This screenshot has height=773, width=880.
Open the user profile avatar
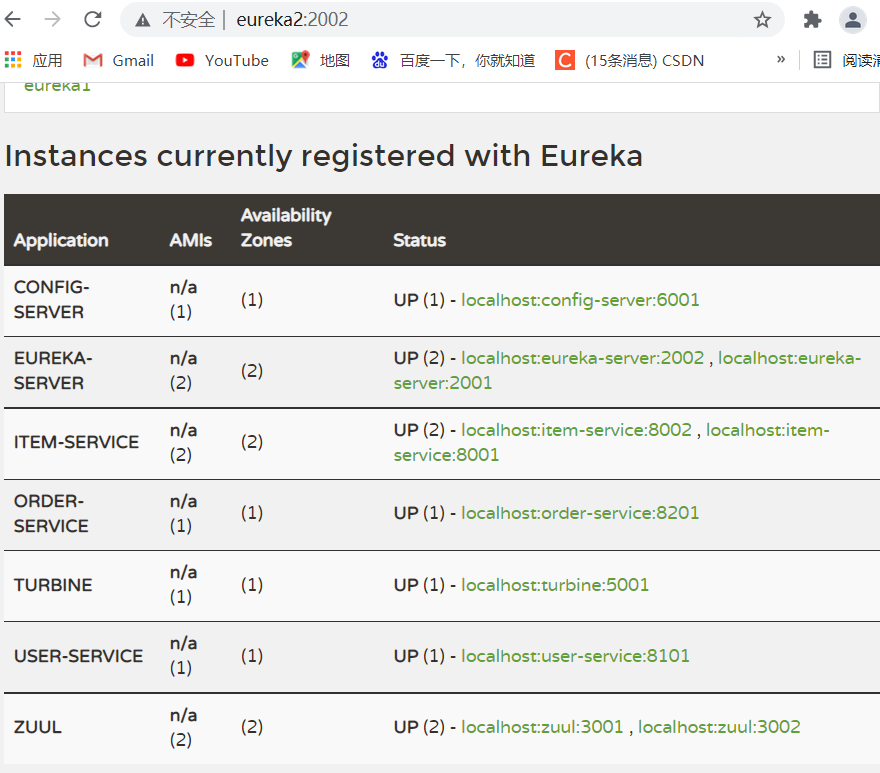[x=852, y=20]
